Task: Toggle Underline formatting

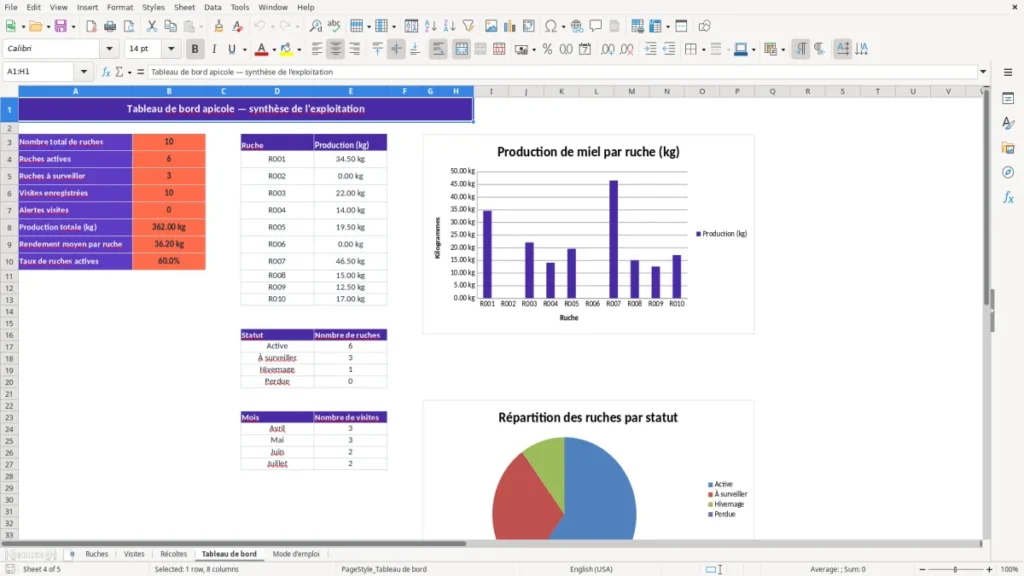Action: pyautogui.click(x=231, y=49)
